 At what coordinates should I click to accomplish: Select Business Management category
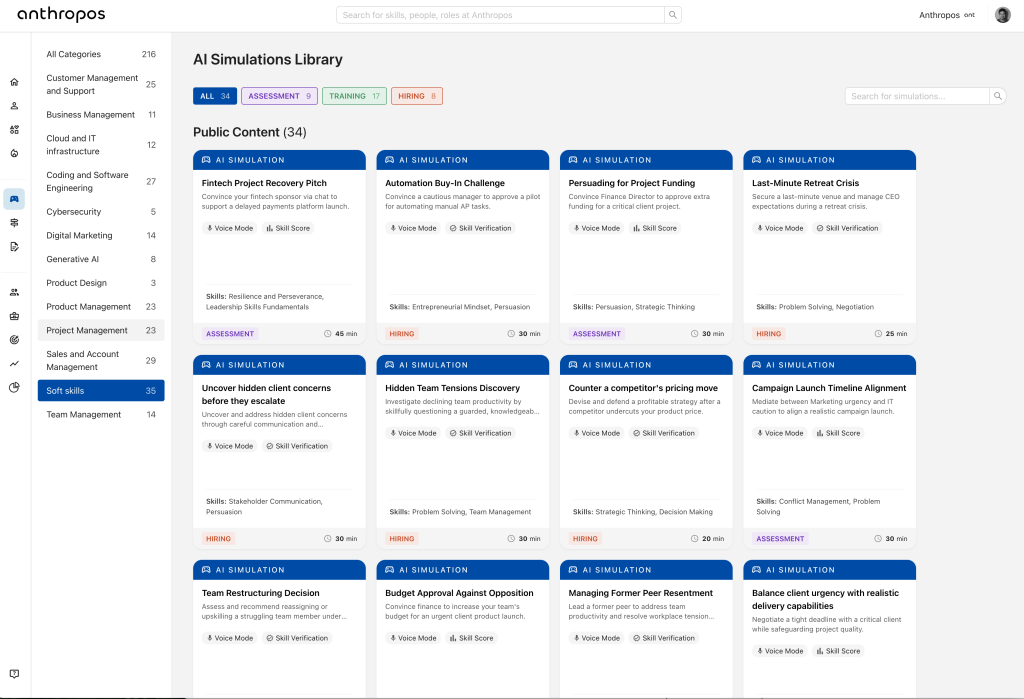101,114
